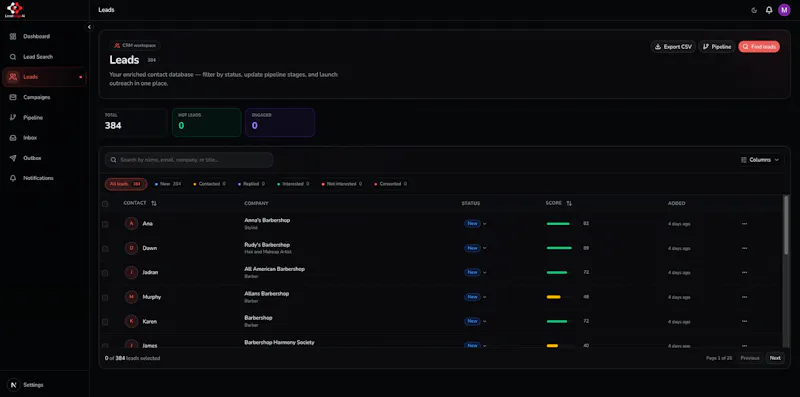Click the Pipeline button in header
The width and height of the screenshot is (800, 397).
point(717,46)
